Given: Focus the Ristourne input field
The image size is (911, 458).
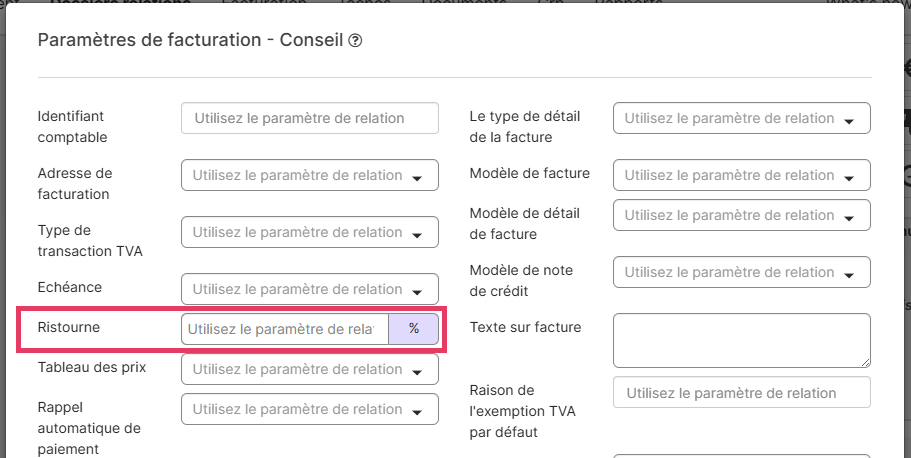Looking at the screenshot, I should [284, 329].
